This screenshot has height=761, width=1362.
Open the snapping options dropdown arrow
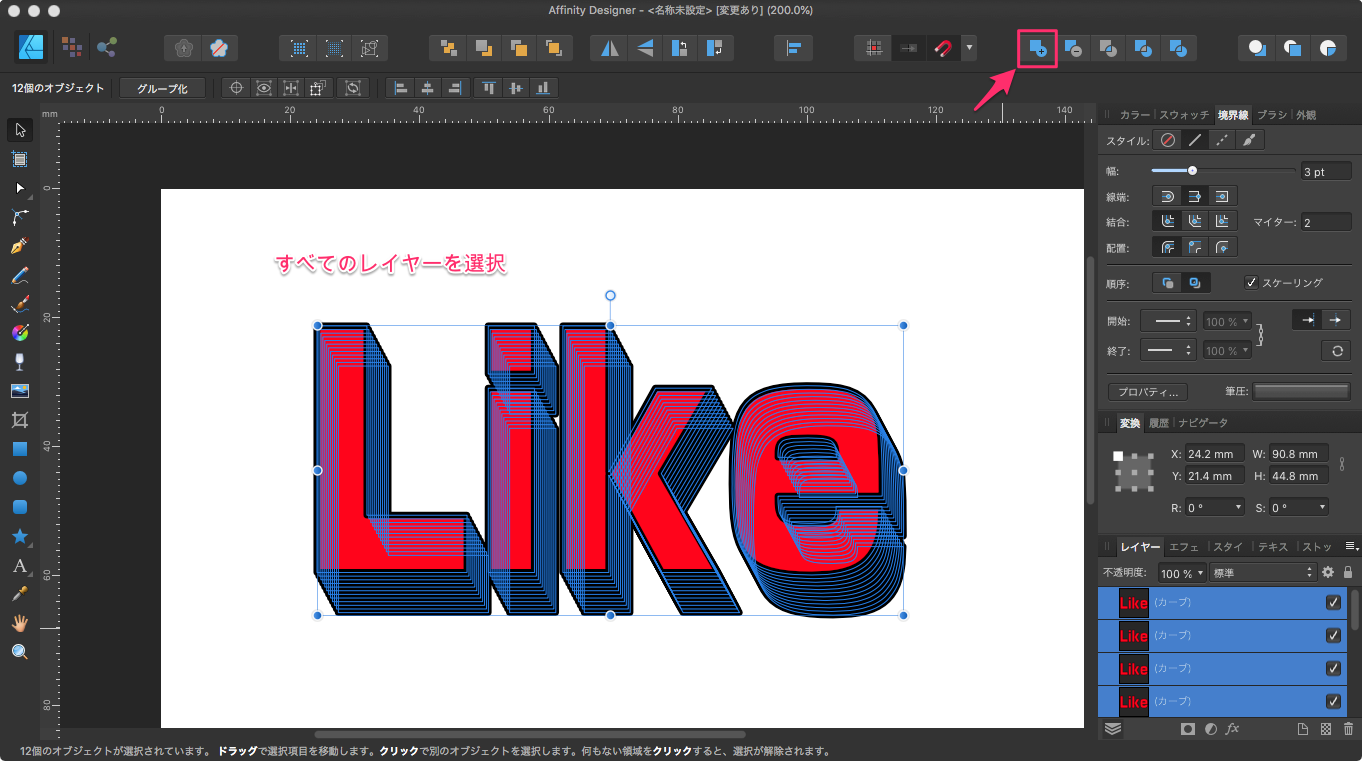pyautogui.click(x=969, y=47)
